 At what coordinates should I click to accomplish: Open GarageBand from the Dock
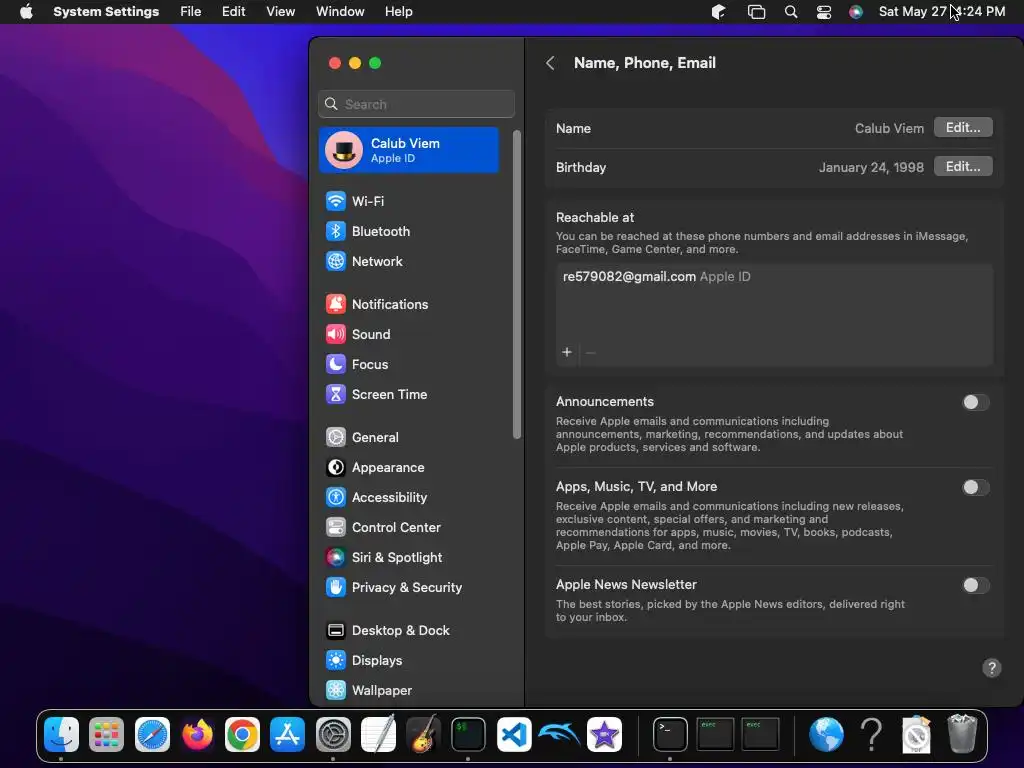coord(423,735)
